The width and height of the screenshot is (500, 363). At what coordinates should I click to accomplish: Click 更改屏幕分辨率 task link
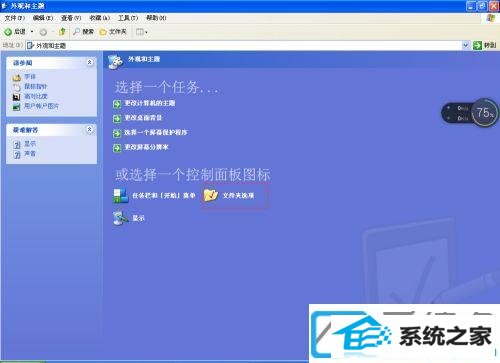pyautogui.click(x=146, y=147)
